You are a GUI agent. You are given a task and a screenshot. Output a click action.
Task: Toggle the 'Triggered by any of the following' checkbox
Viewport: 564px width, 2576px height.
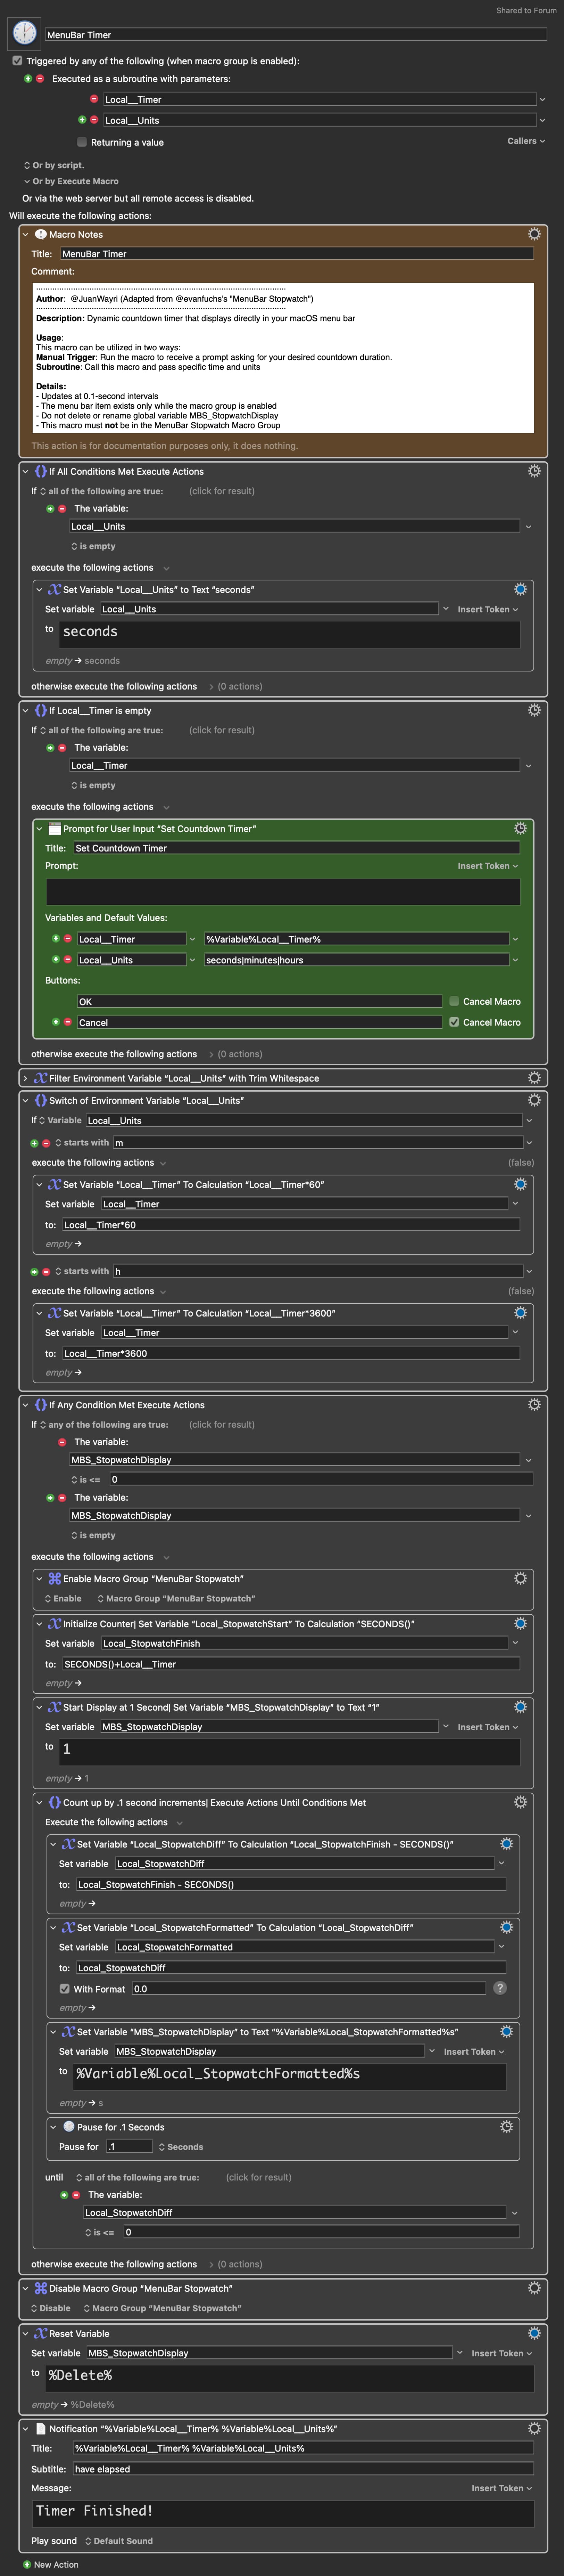click(17, 61)
